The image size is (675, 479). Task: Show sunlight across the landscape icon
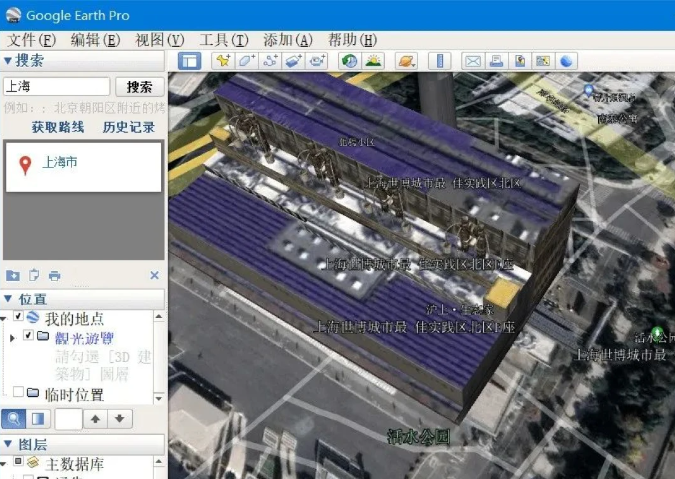pyautogui.click(x=373, y=61)
